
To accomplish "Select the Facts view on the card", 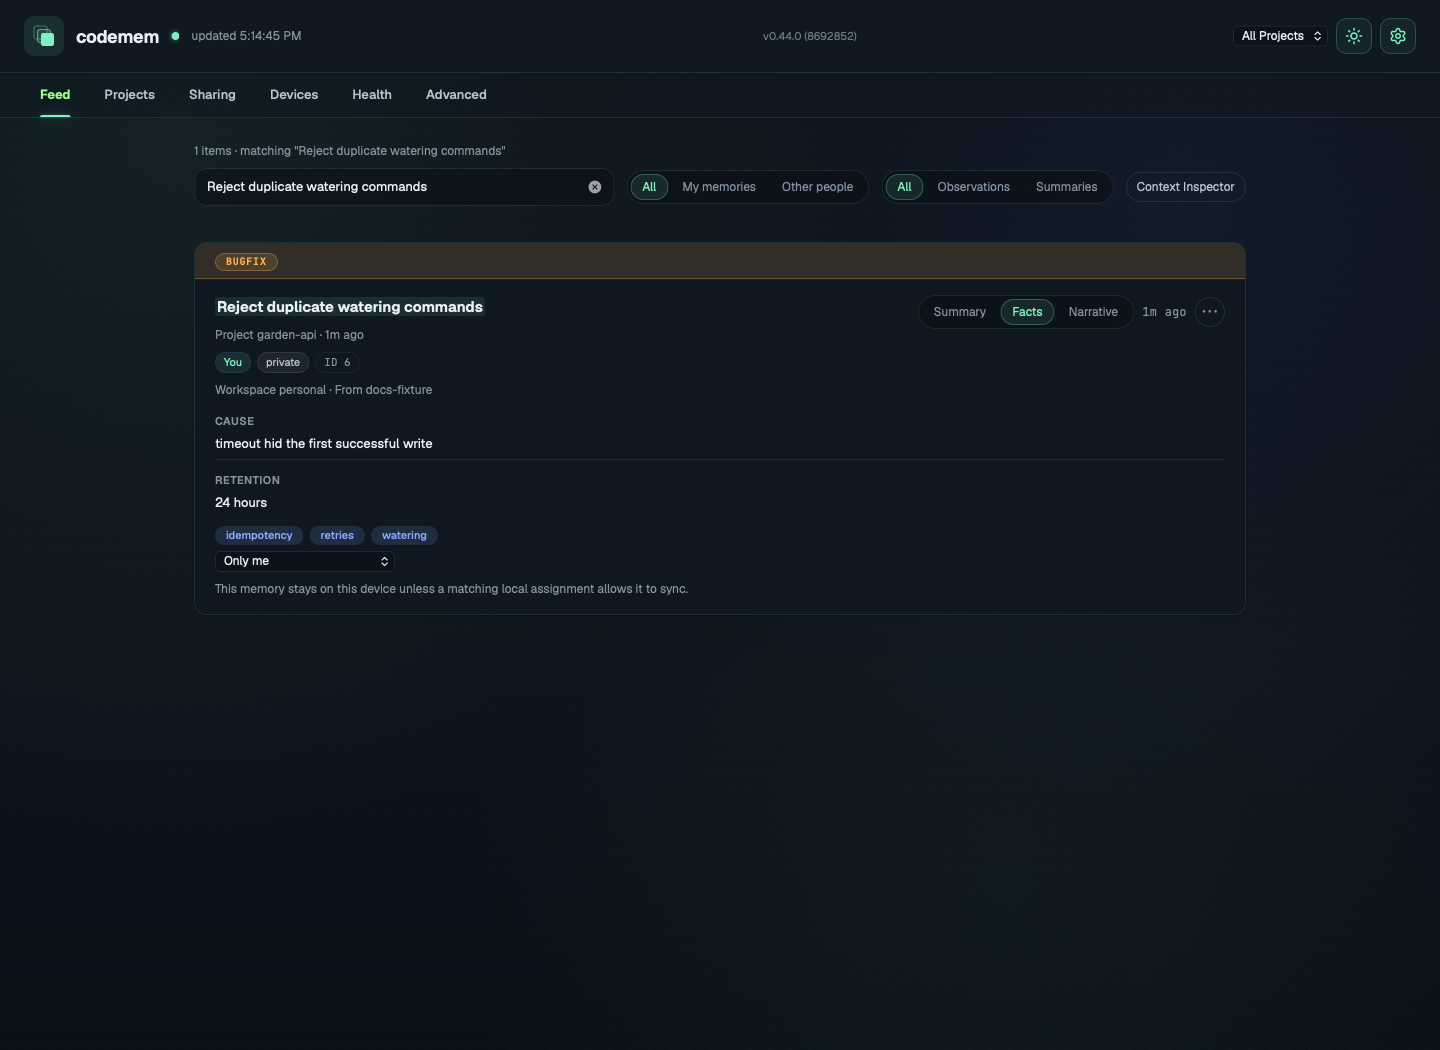I will [1027, 312].
